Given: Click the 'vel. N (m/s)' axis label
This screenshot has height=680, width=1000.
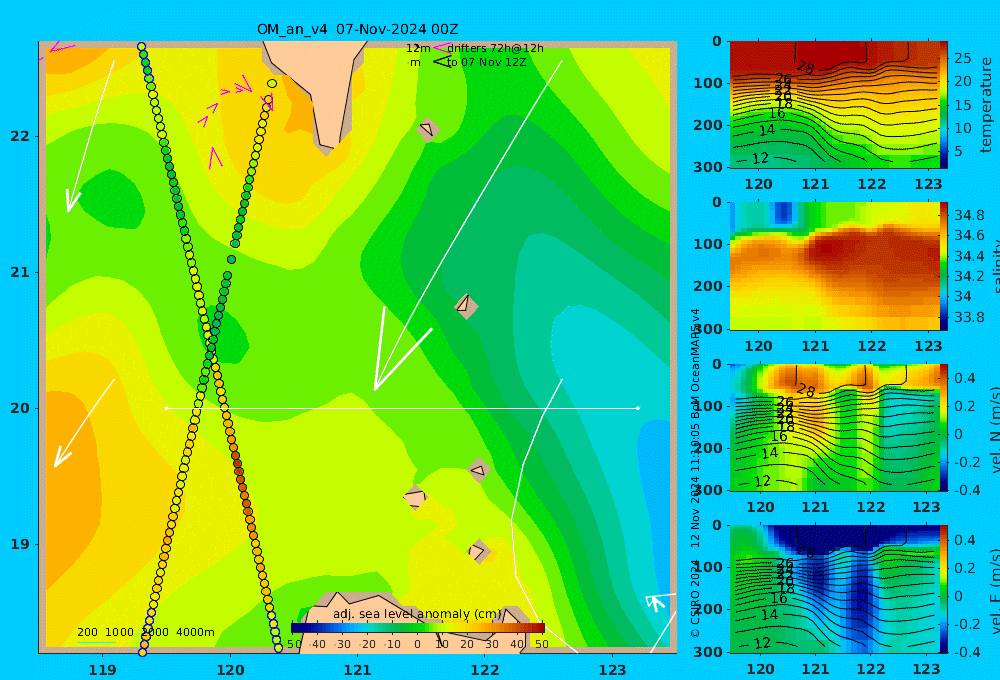Looking at the screenshot, I should 994,429.
